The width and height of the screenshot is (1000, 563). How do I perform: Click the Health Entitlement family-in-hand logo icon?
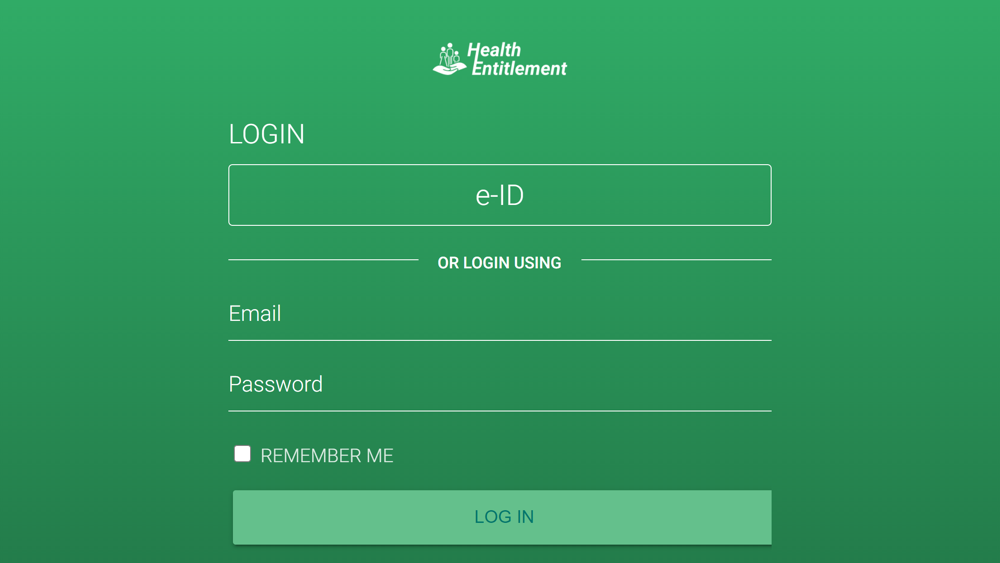(x=450, y=59)
